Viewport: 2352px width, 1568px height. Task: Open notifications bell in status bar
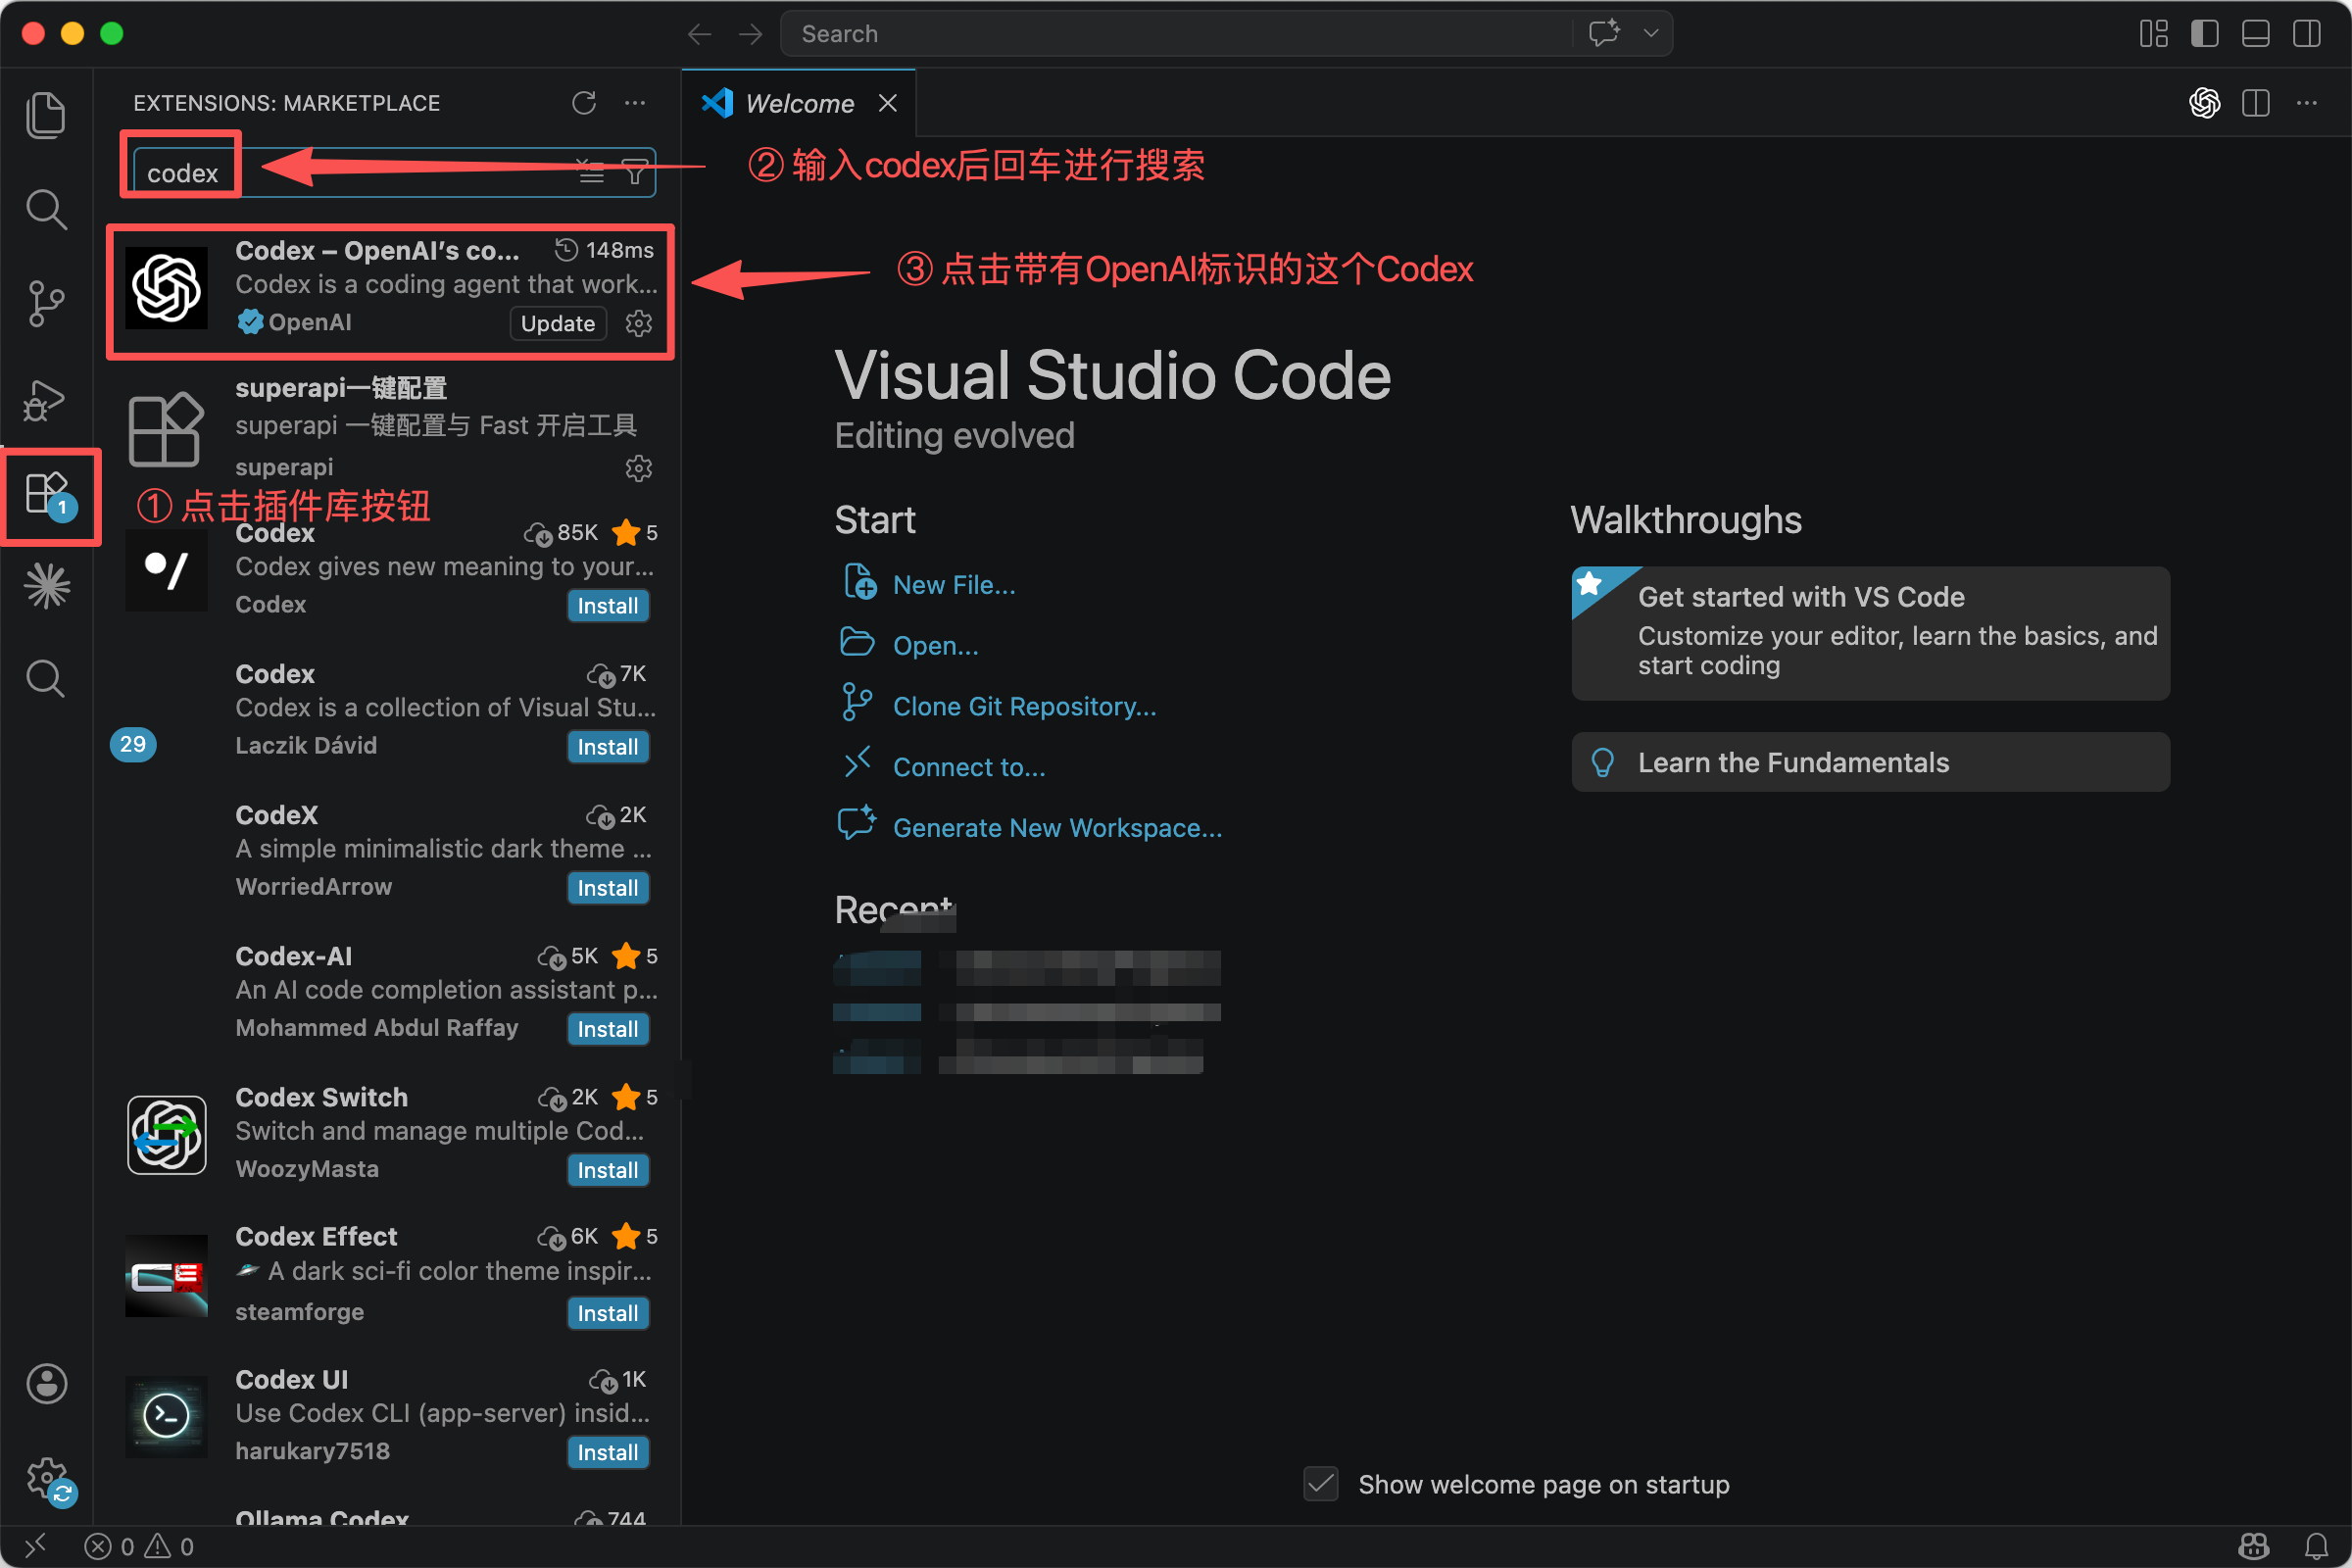pos(2316,1546)
